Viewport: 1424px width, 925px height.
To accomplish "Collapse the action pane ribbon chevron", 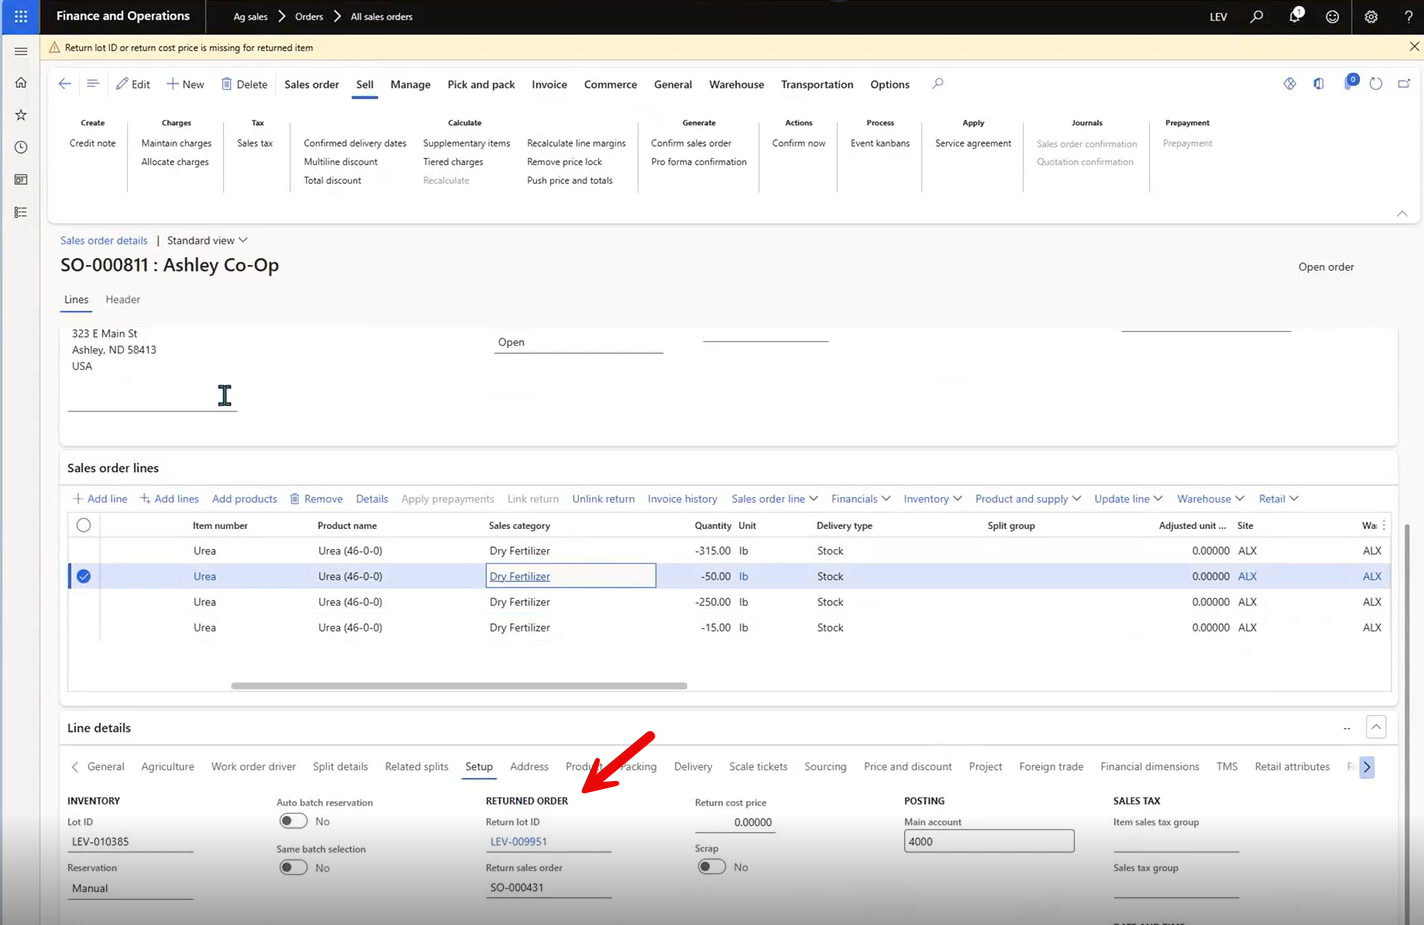I will pyautogui.click(x=1402, y=213).
